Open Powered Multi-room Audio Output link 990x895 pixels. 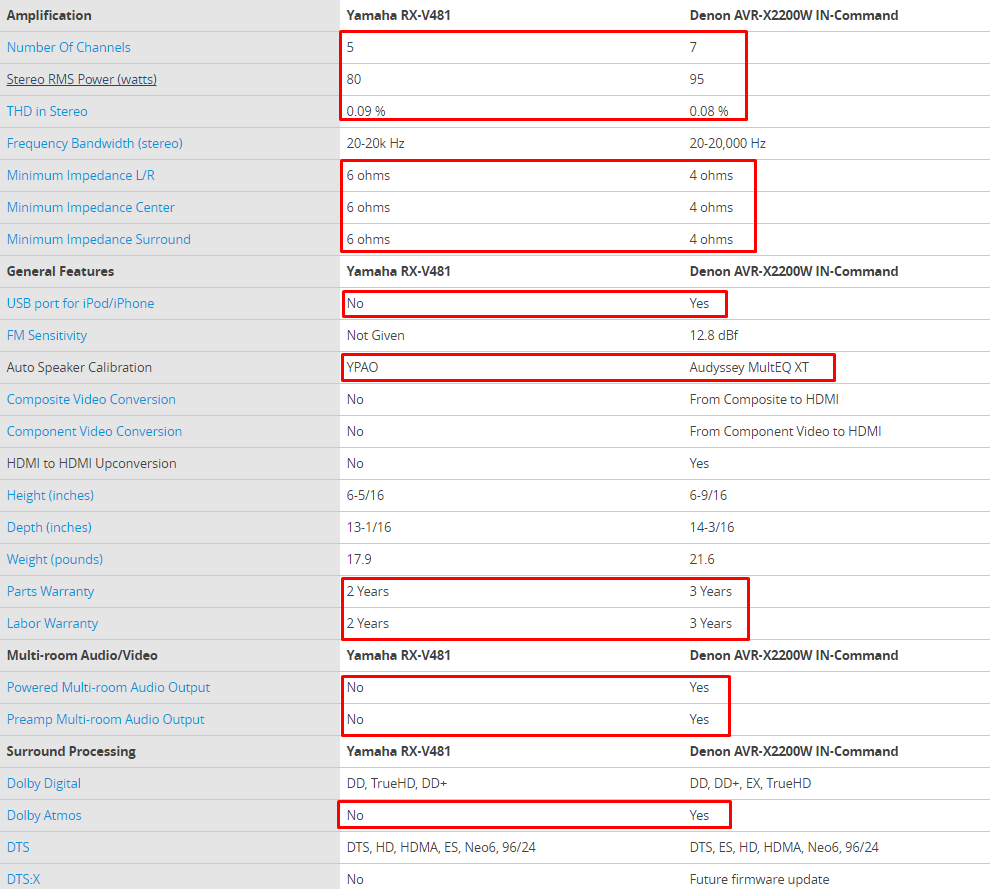108,687
